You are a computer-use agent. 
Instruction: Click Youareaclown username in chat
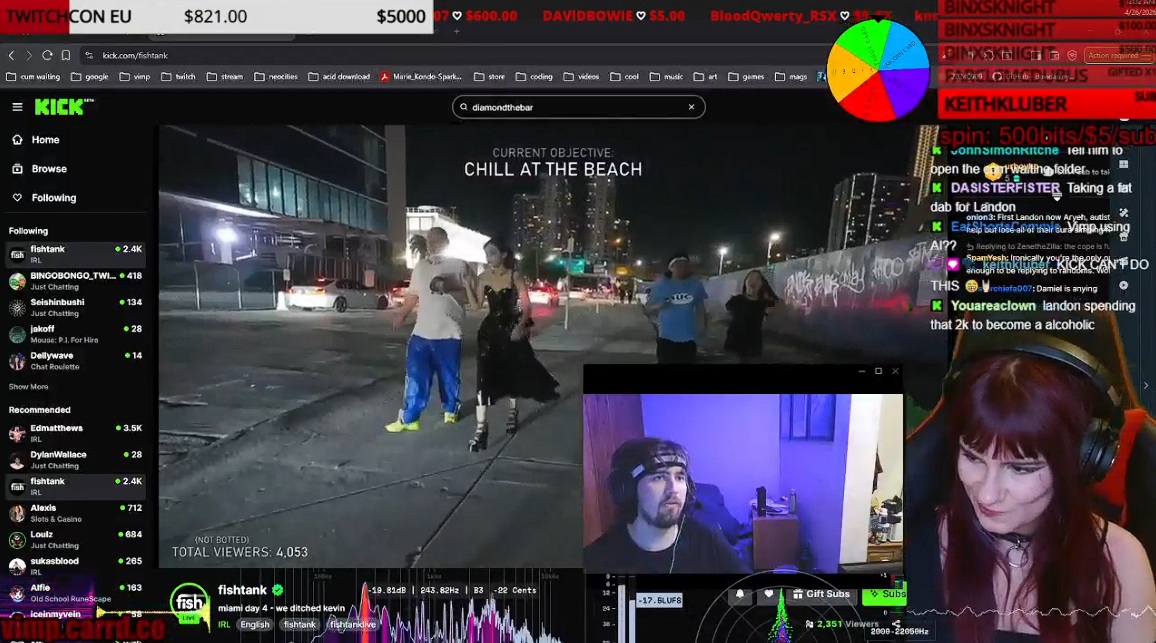click(992, 306)
